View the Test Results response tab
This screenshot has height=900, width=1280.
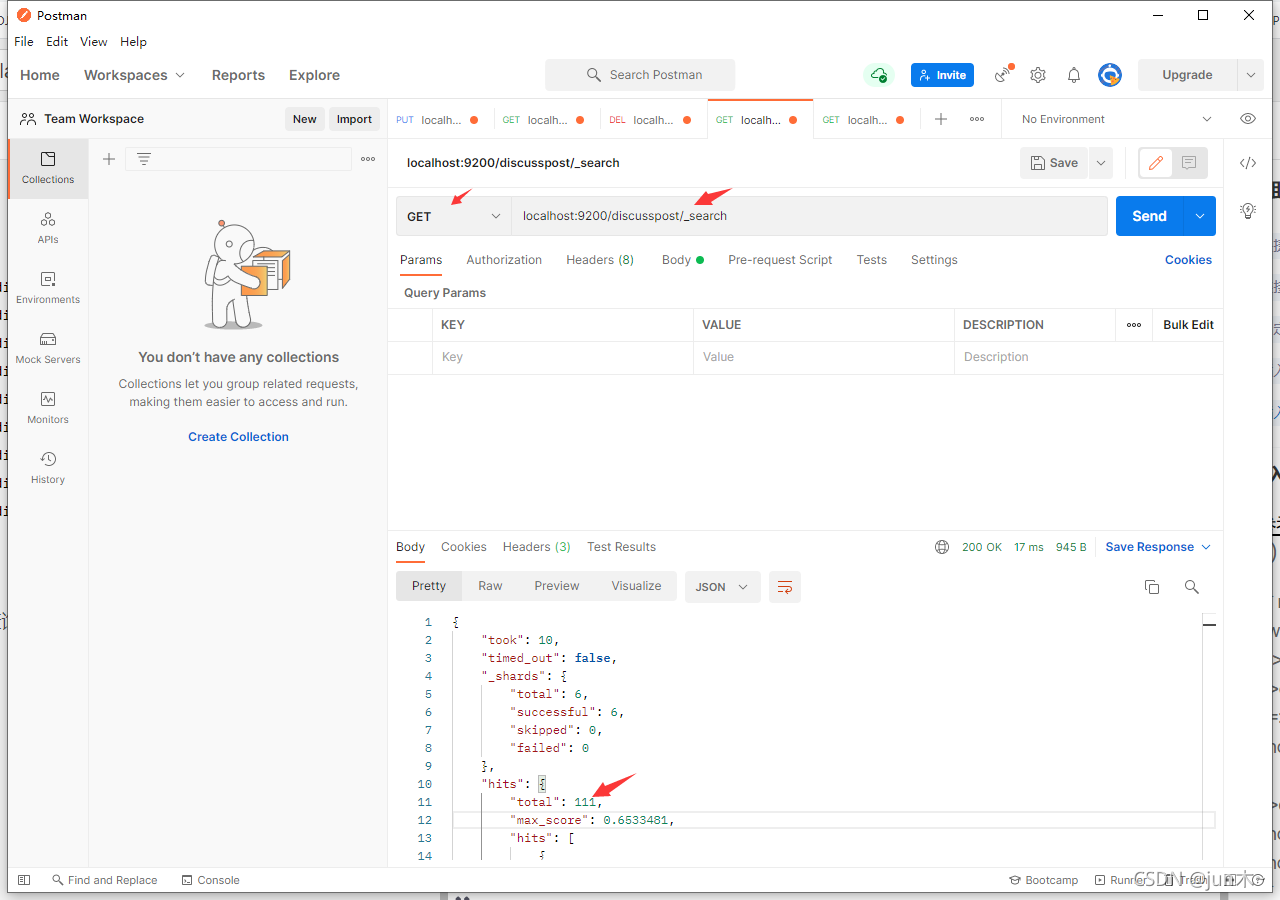pyautogui.click(x=622, y=547)
